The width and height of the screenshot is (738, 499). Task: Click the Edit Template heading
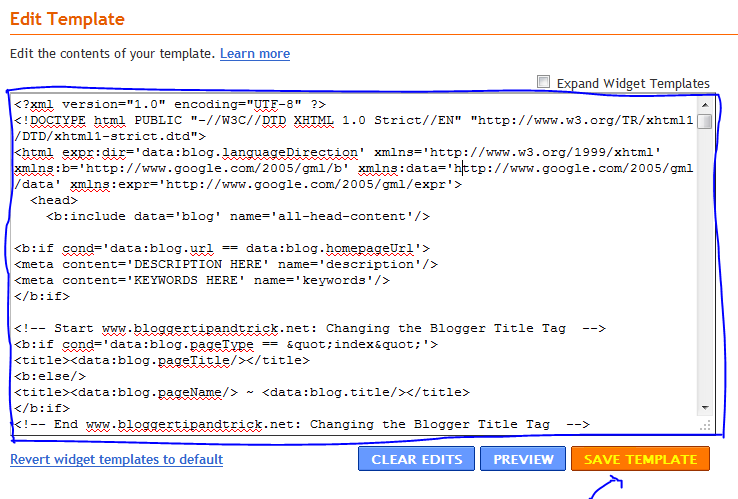67,19
